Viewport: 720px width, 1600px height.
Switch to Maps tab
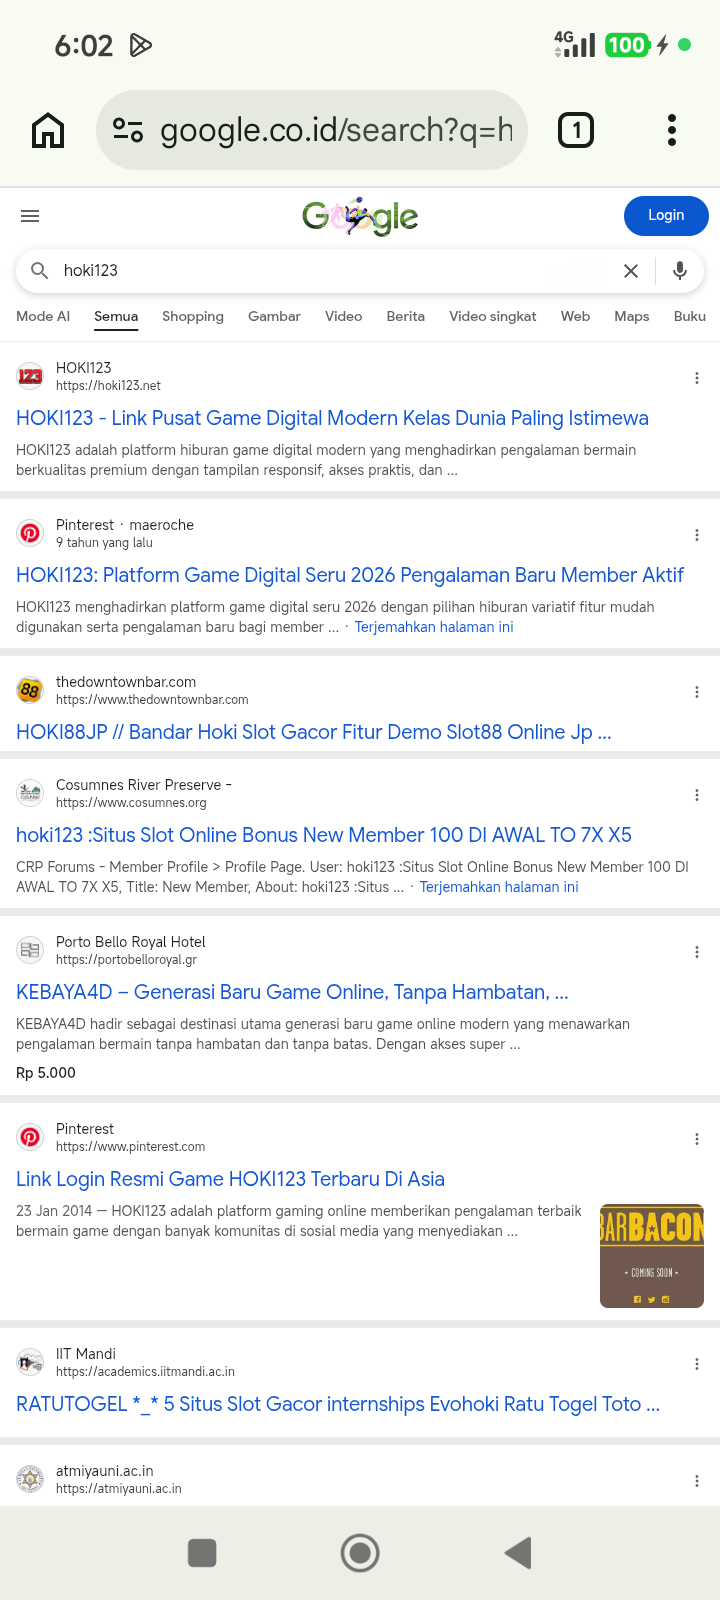tap(632, 316)
